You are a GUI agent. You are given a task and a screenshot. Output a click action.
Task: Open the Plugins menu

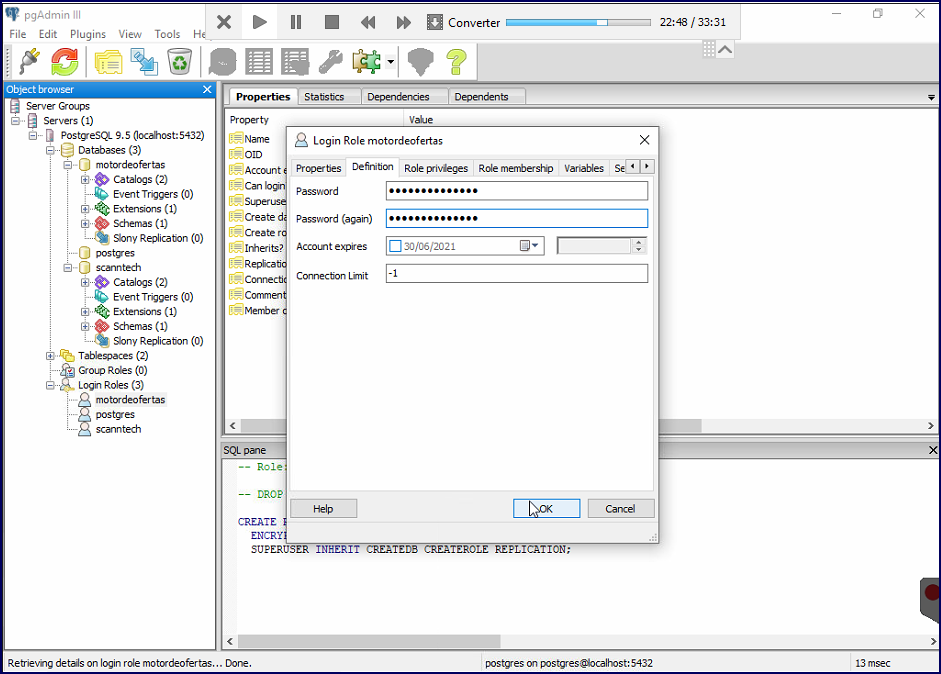point(88,34)
